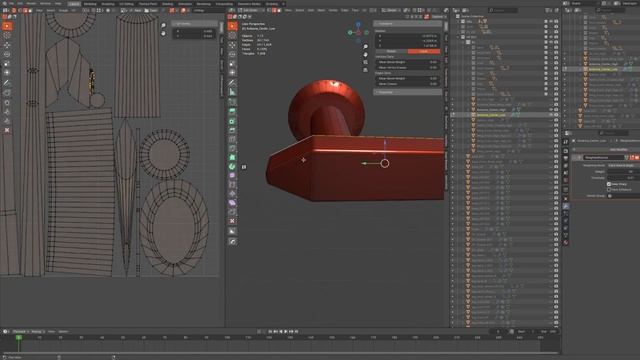Viewport: 640px width, 360px height.
Task: Open the Modifiers wrench tab in Properties editor
Action: [x=566, y=207]
